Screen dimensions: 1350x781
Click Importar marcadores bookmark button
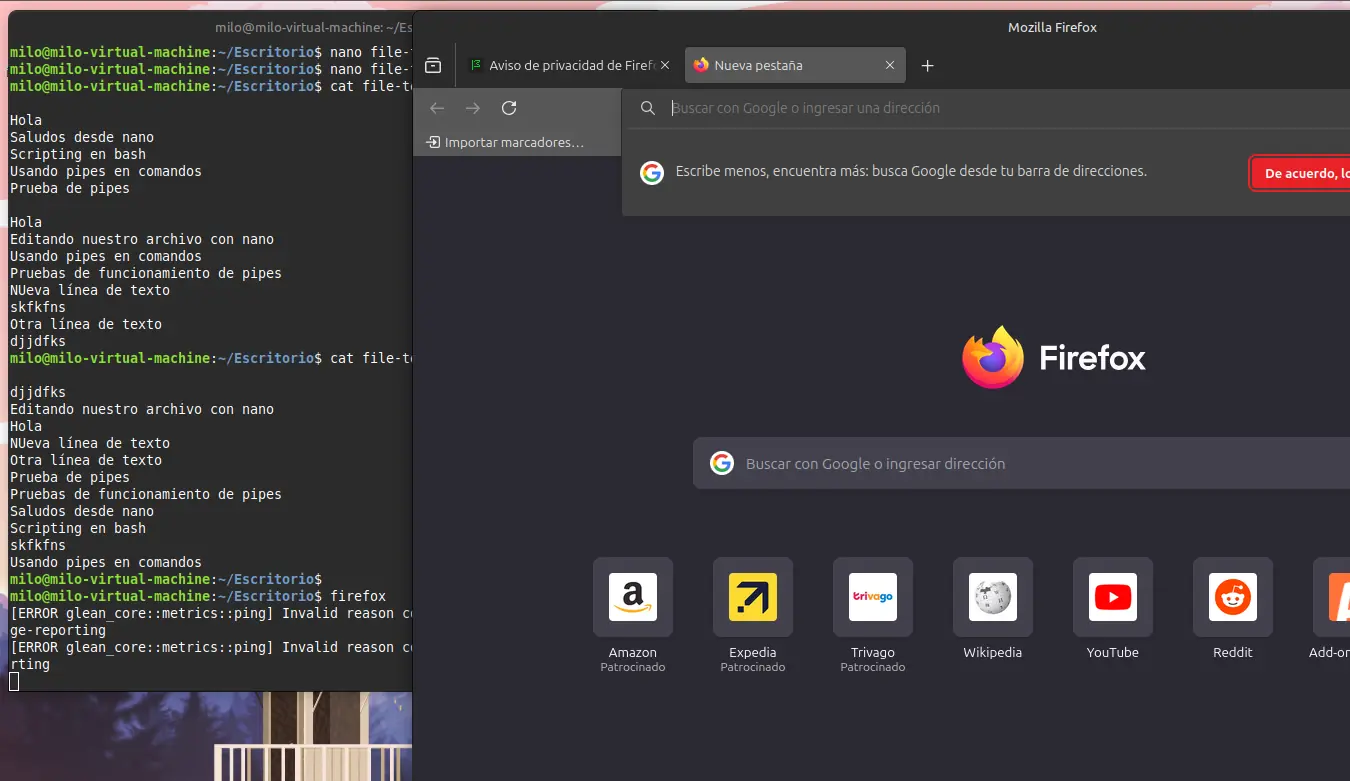tap(505, 142)
